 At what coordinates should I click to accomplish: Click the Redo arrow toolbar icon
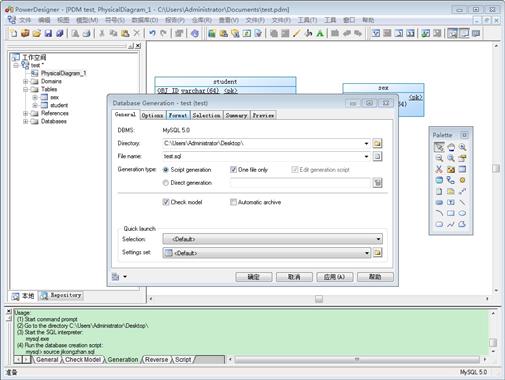(164, 33)
